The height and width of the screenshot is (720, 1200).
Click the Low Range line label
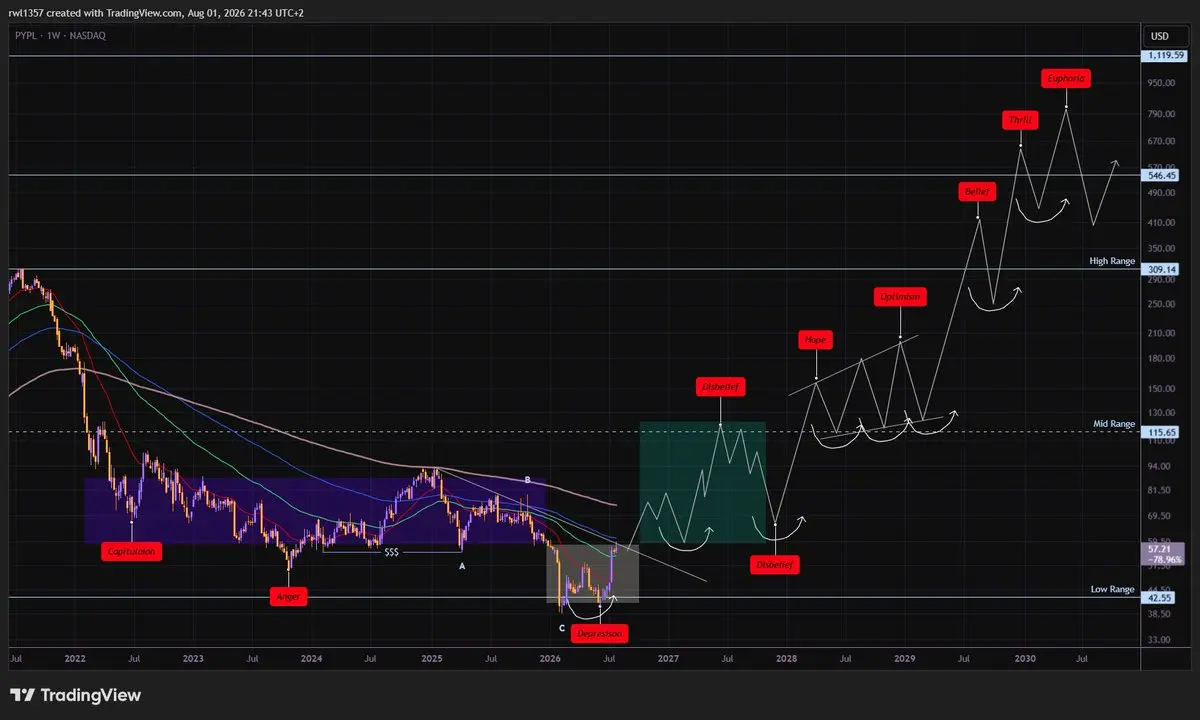[1113, 590]
